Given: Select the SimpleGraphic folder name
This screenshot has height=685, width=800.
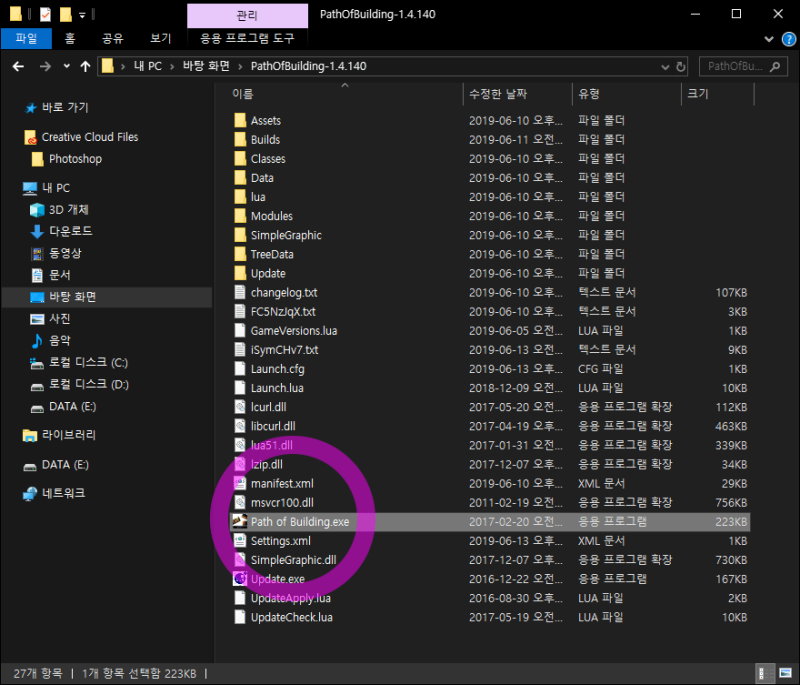Looking at the screenshot, I should click(x=286, y=235).
